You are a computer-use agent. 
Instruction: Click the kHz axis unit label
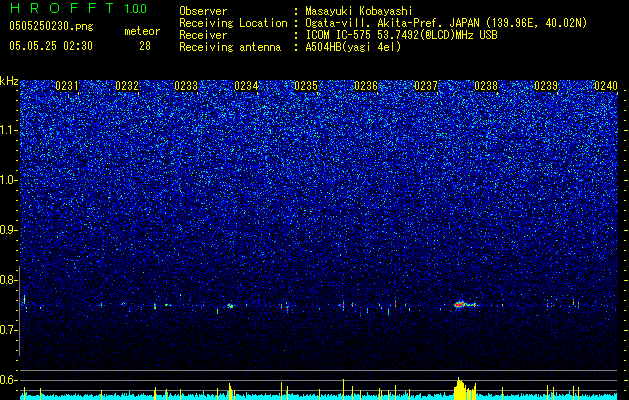[x=9, y=81]
